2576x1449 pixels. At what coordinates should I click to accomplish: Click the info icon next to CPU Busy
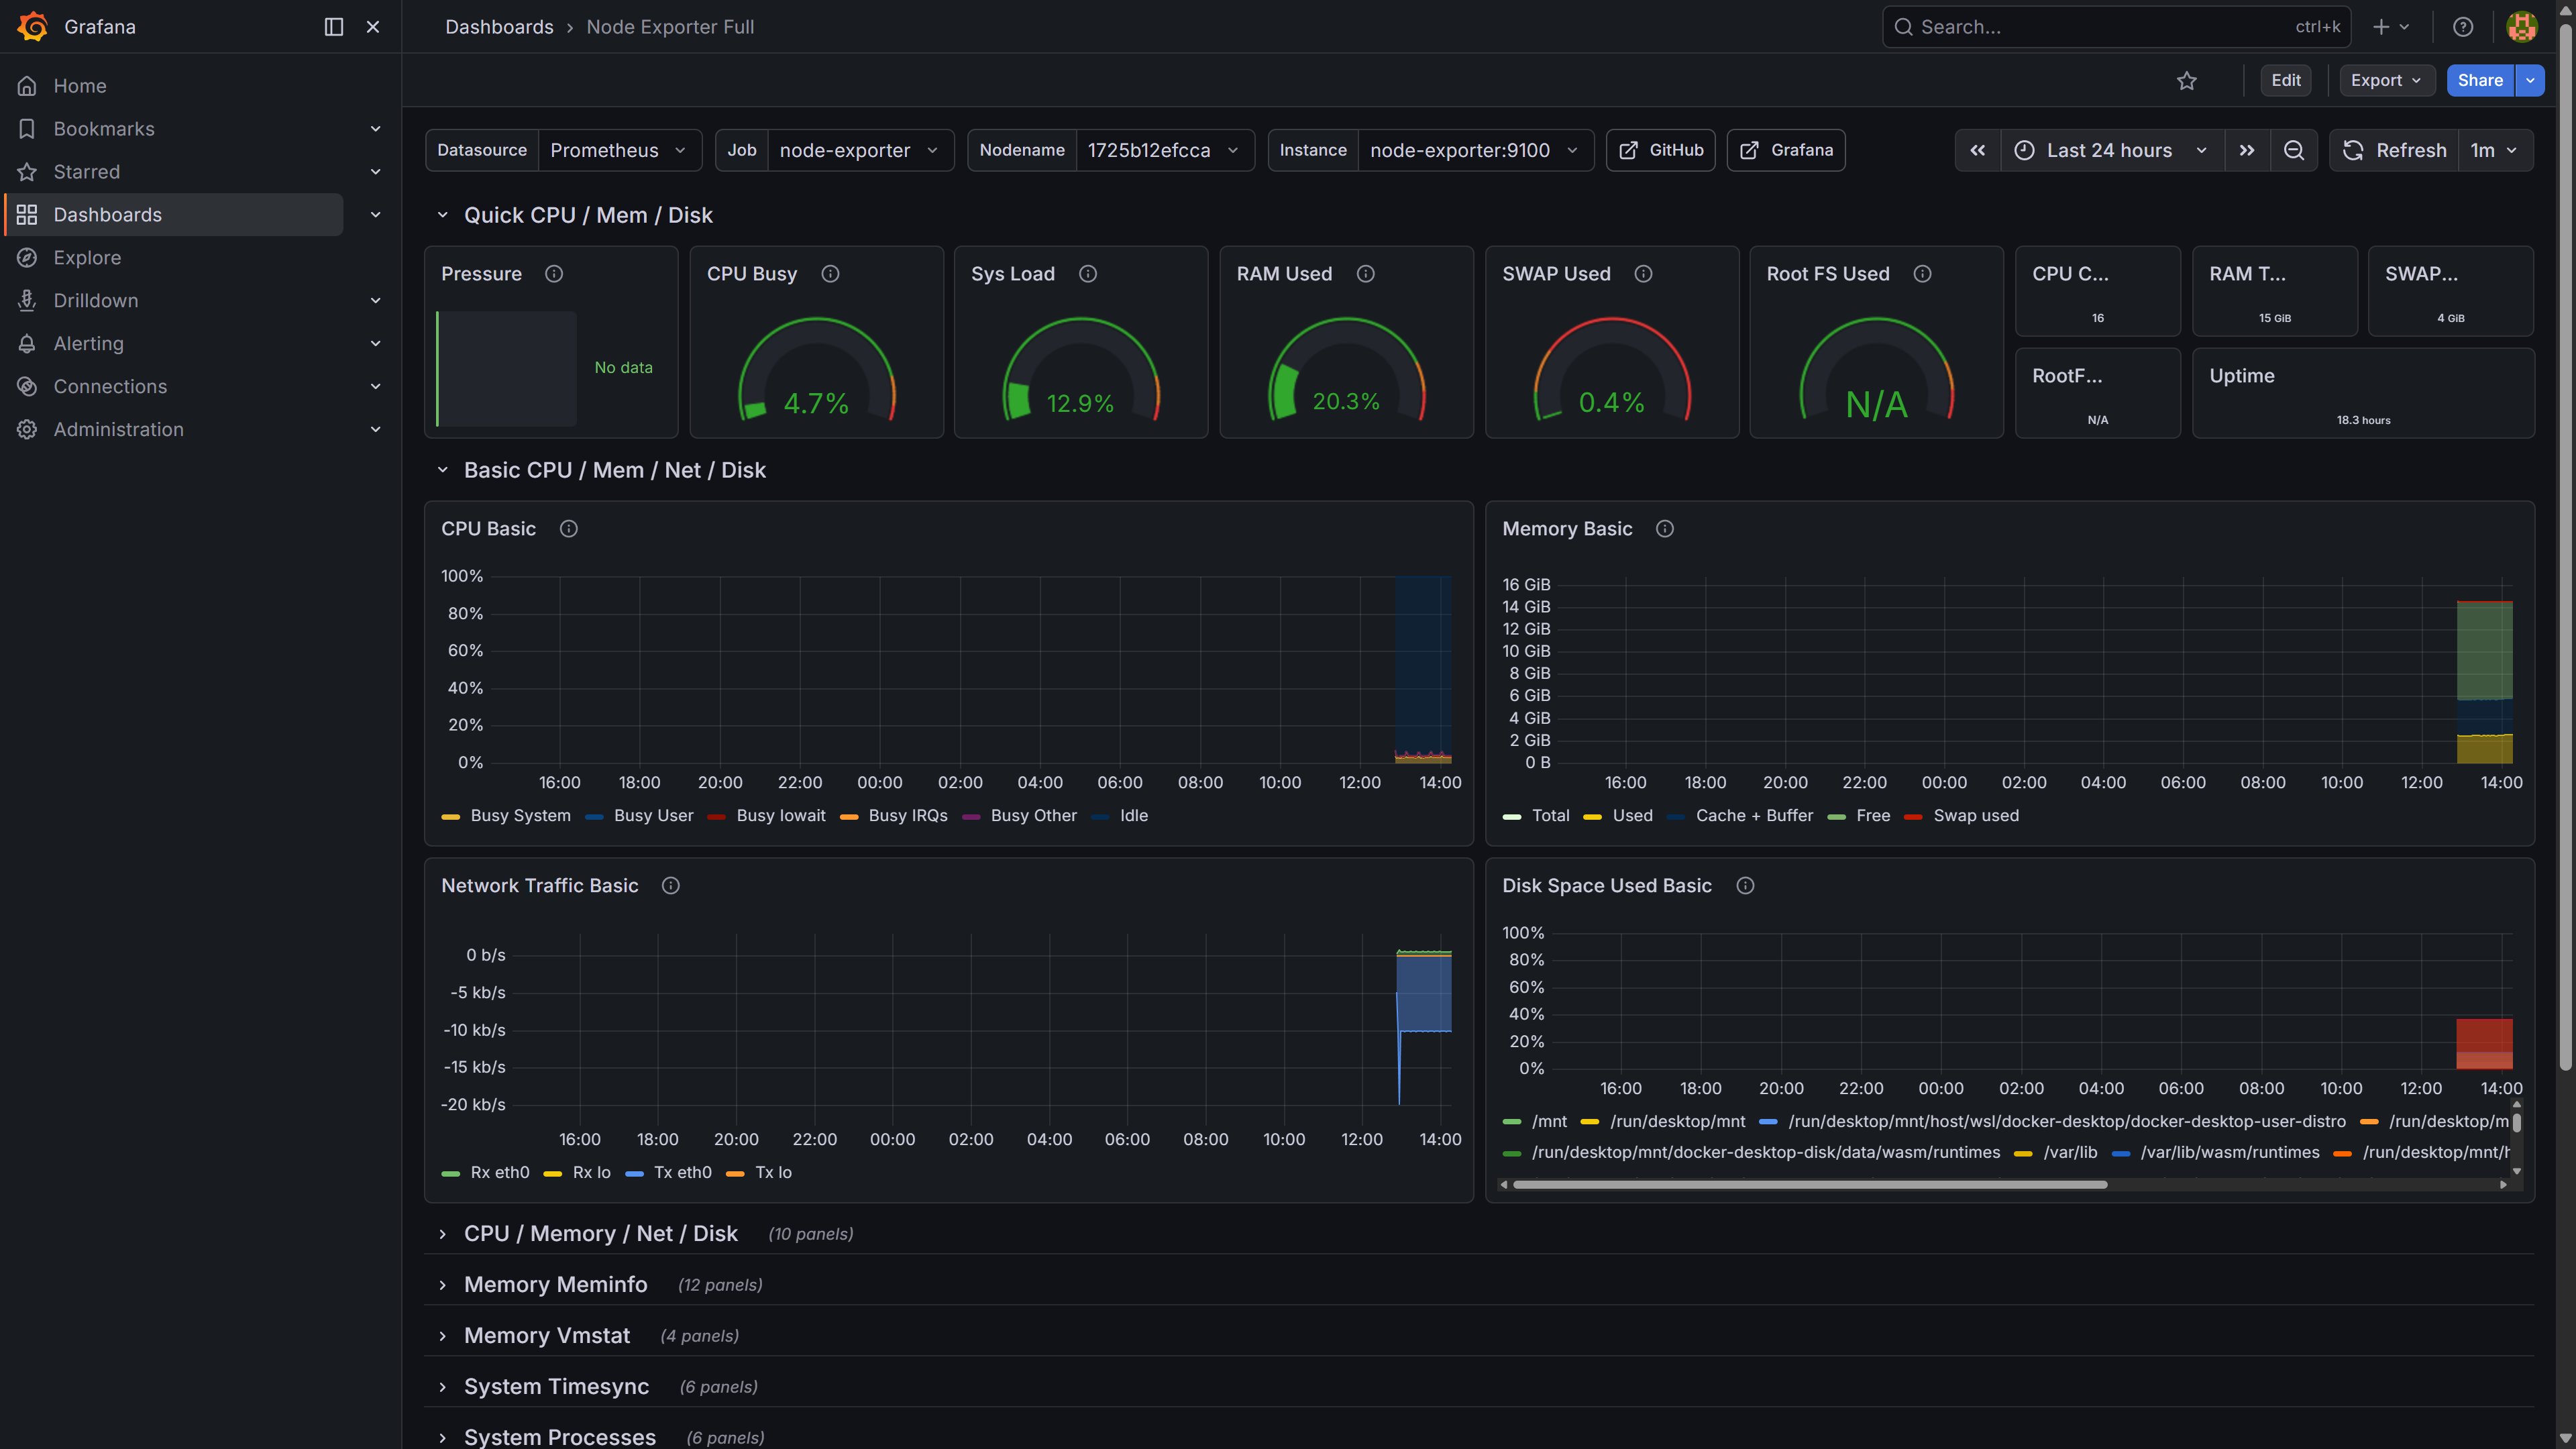click(830, 274)
